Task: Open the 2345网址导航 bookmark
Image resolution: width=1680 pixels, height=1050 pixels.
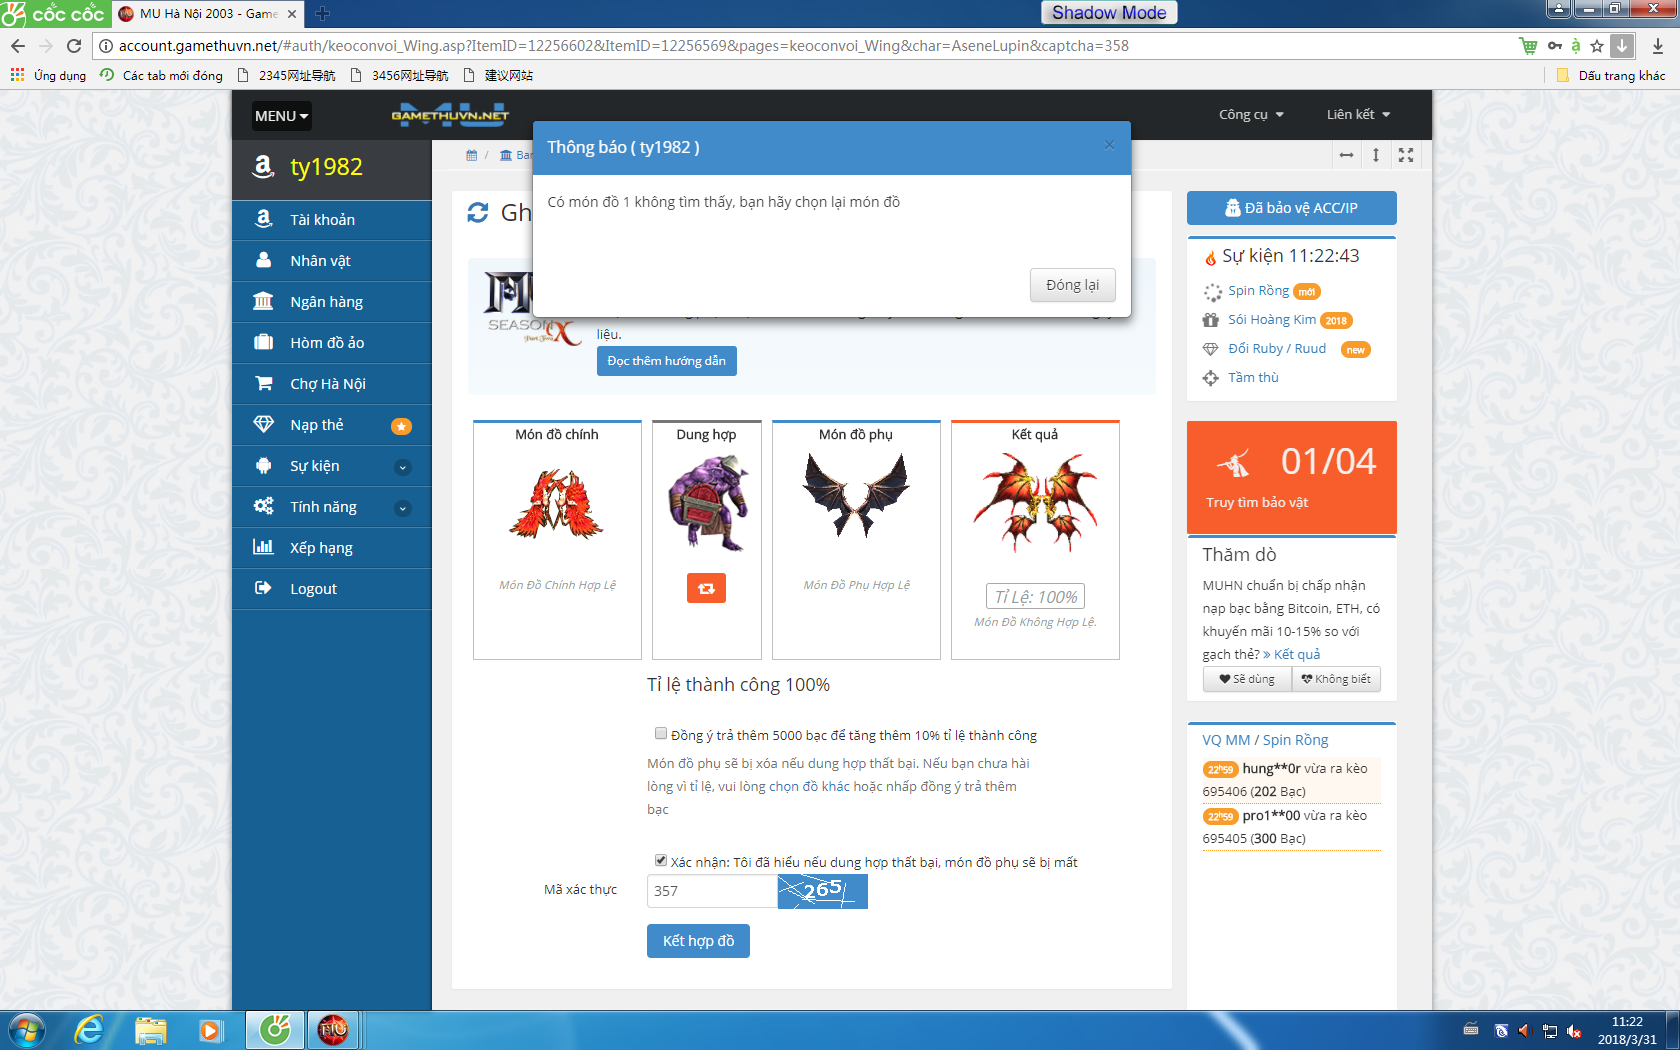Action: click(x=287, y=76)
